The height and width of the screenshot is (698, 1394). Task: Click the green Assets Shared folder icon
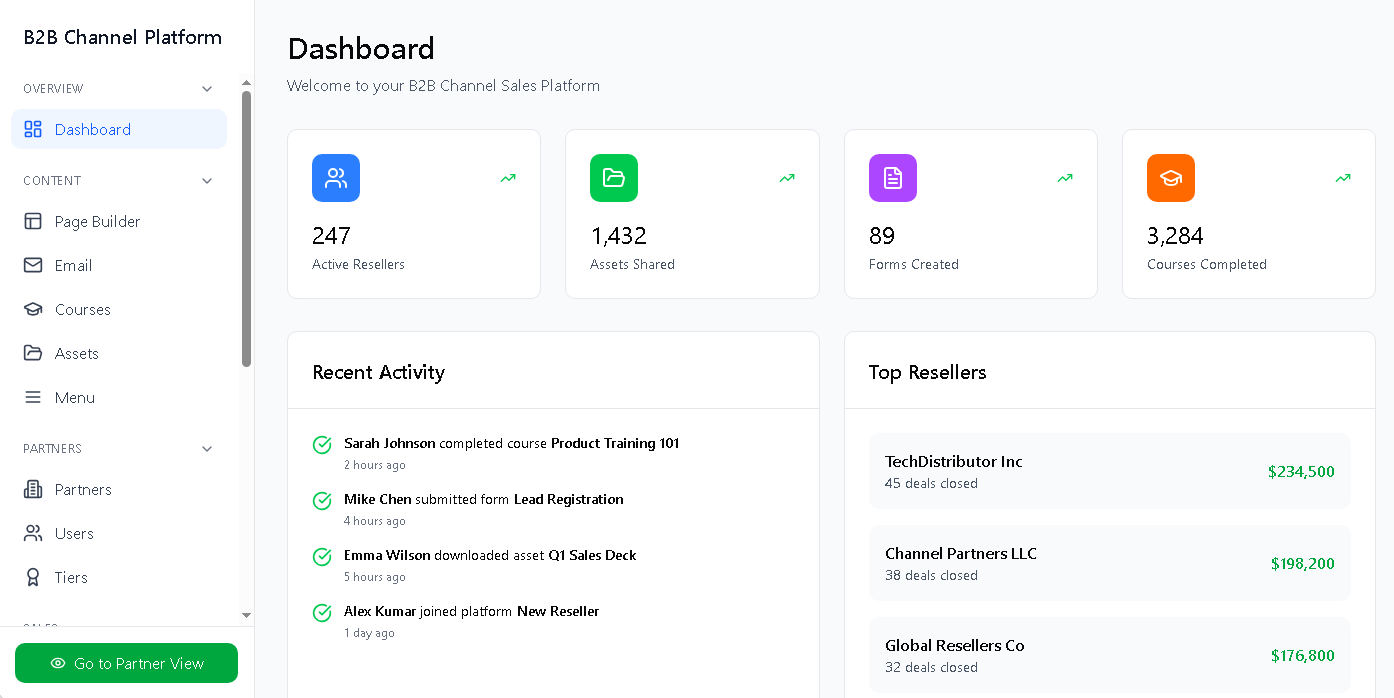[614, 178]
